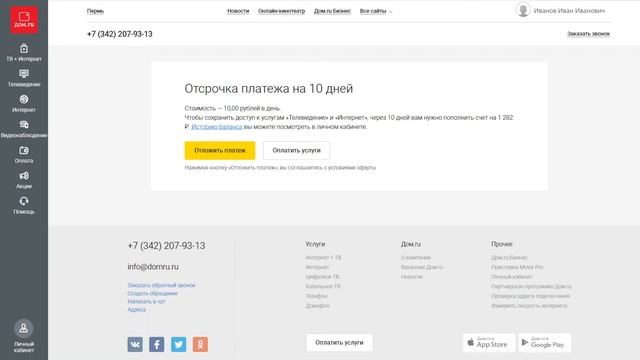Open footer Личный кабинет link under Прочее
Image resolution: width=640 pixels, height=360 pixels.
(512, 277)
